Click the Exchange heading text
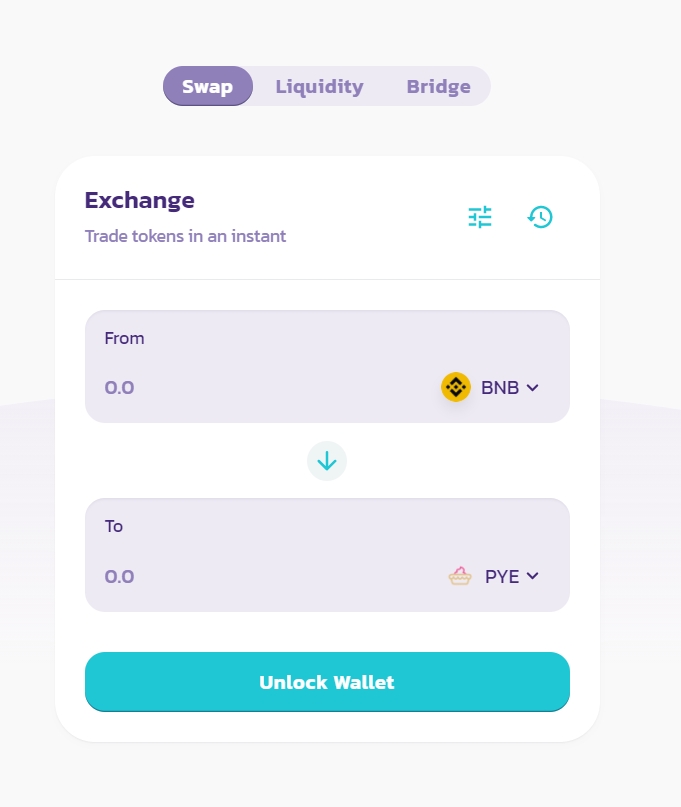Viewport: 681px width, 807px height. coord(140,200)
